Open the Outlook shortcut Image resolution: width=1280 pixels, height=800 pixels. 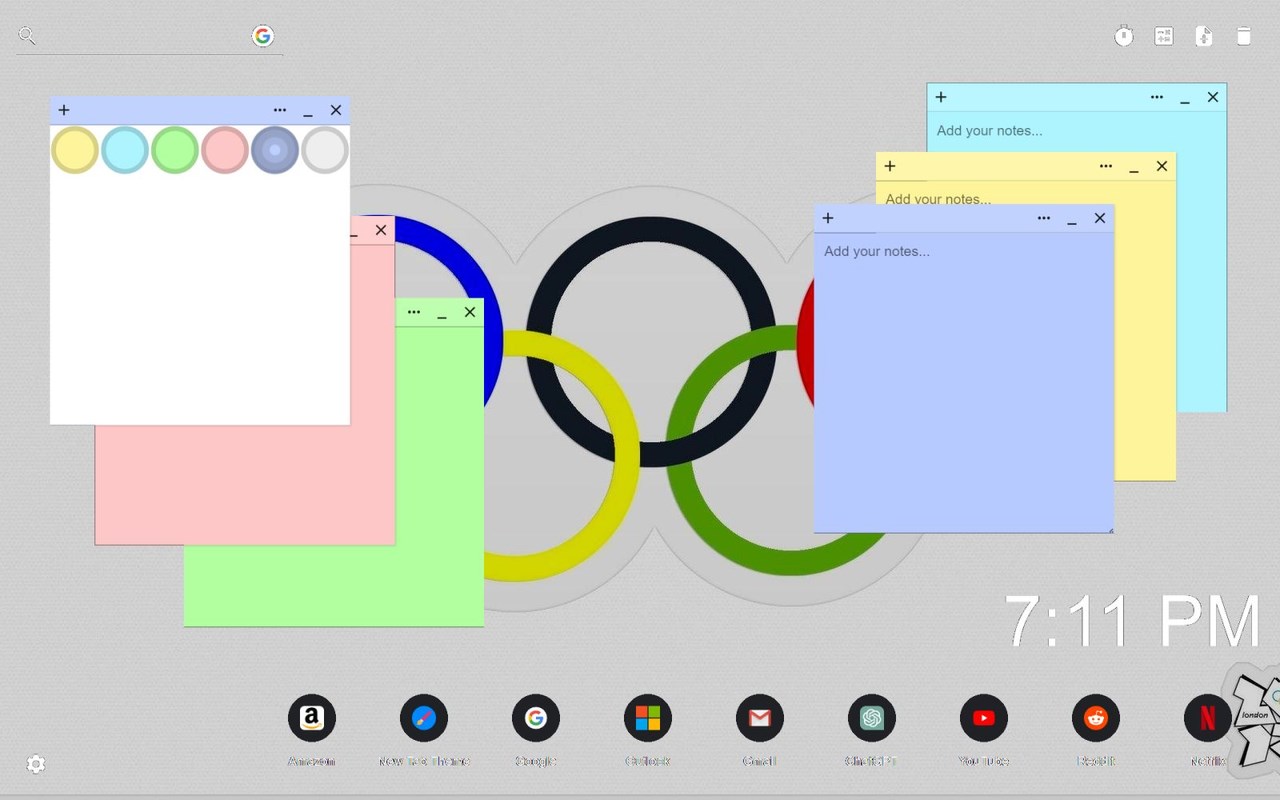(648, 718)
